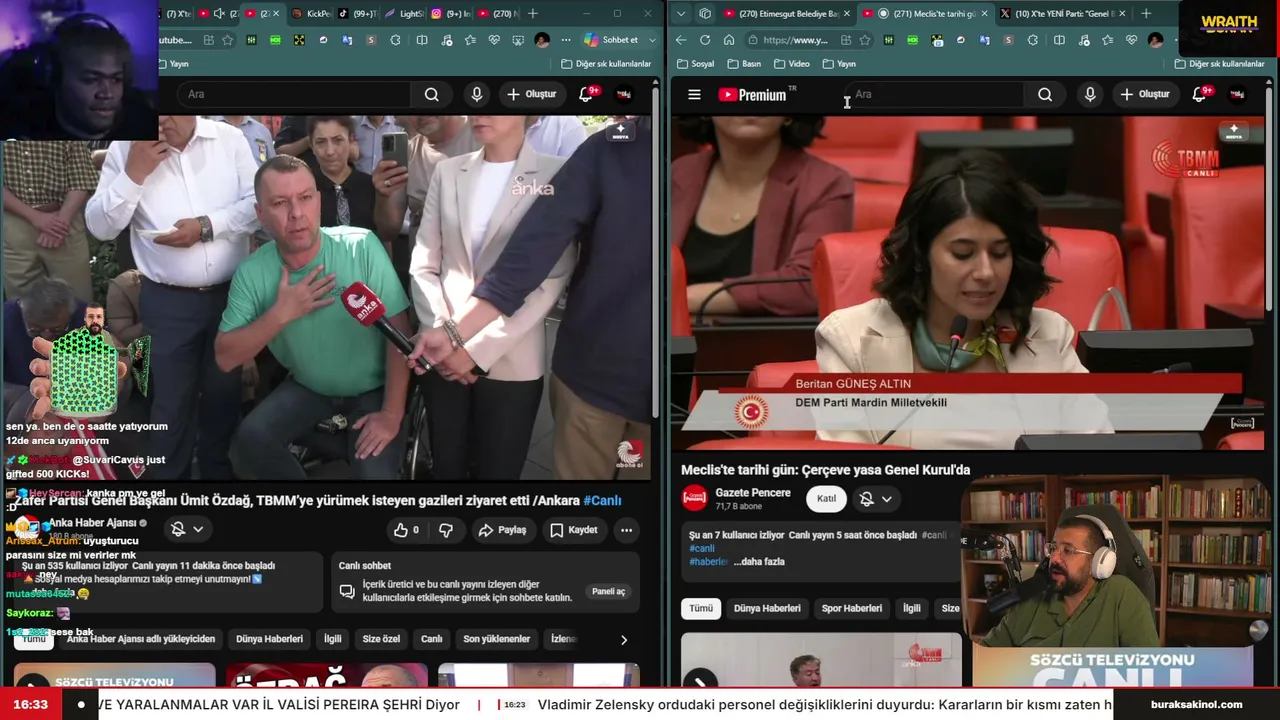Open account avatar in left YouTube window
The width and height of the screenshot is (1280, 720).
[x=624, y=94]
